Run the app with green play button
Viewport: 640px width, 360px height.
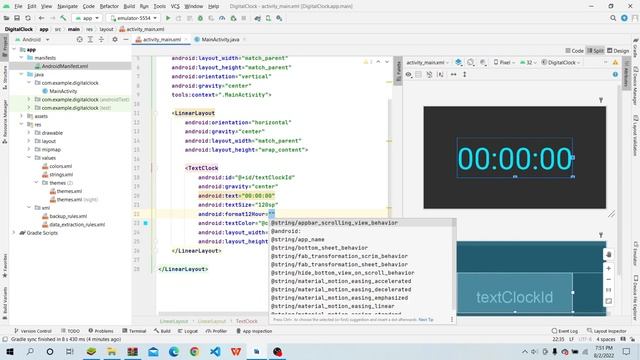(168, 18)
